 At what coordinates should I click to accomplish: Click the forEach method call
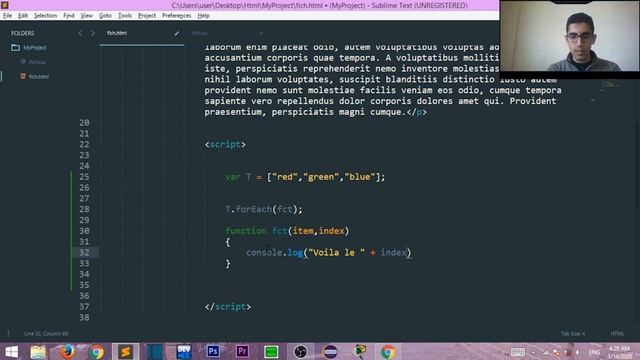254,209
